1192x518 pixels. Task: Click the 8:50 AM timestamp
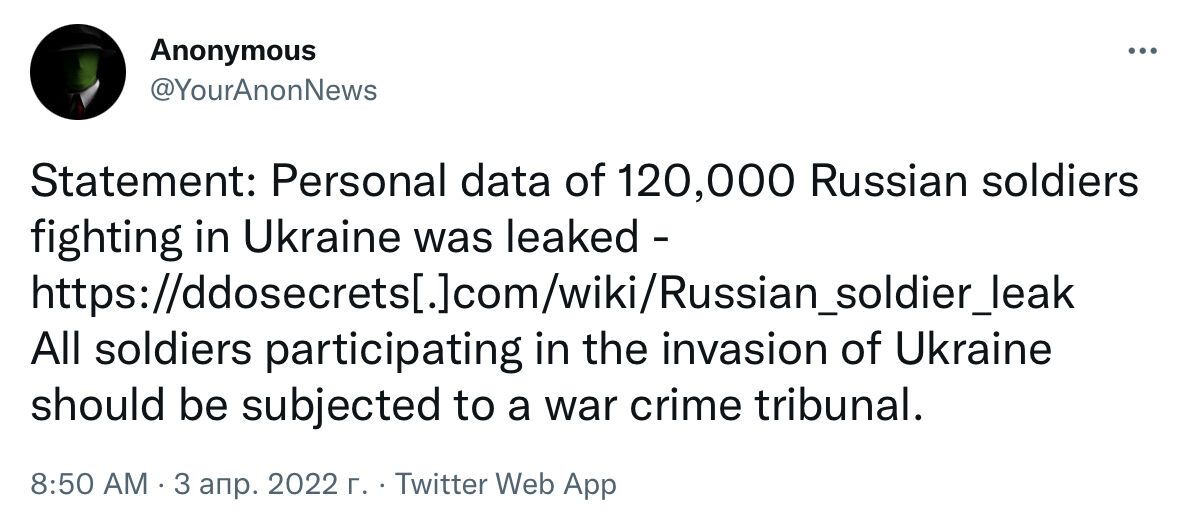(x=90, y=484)
